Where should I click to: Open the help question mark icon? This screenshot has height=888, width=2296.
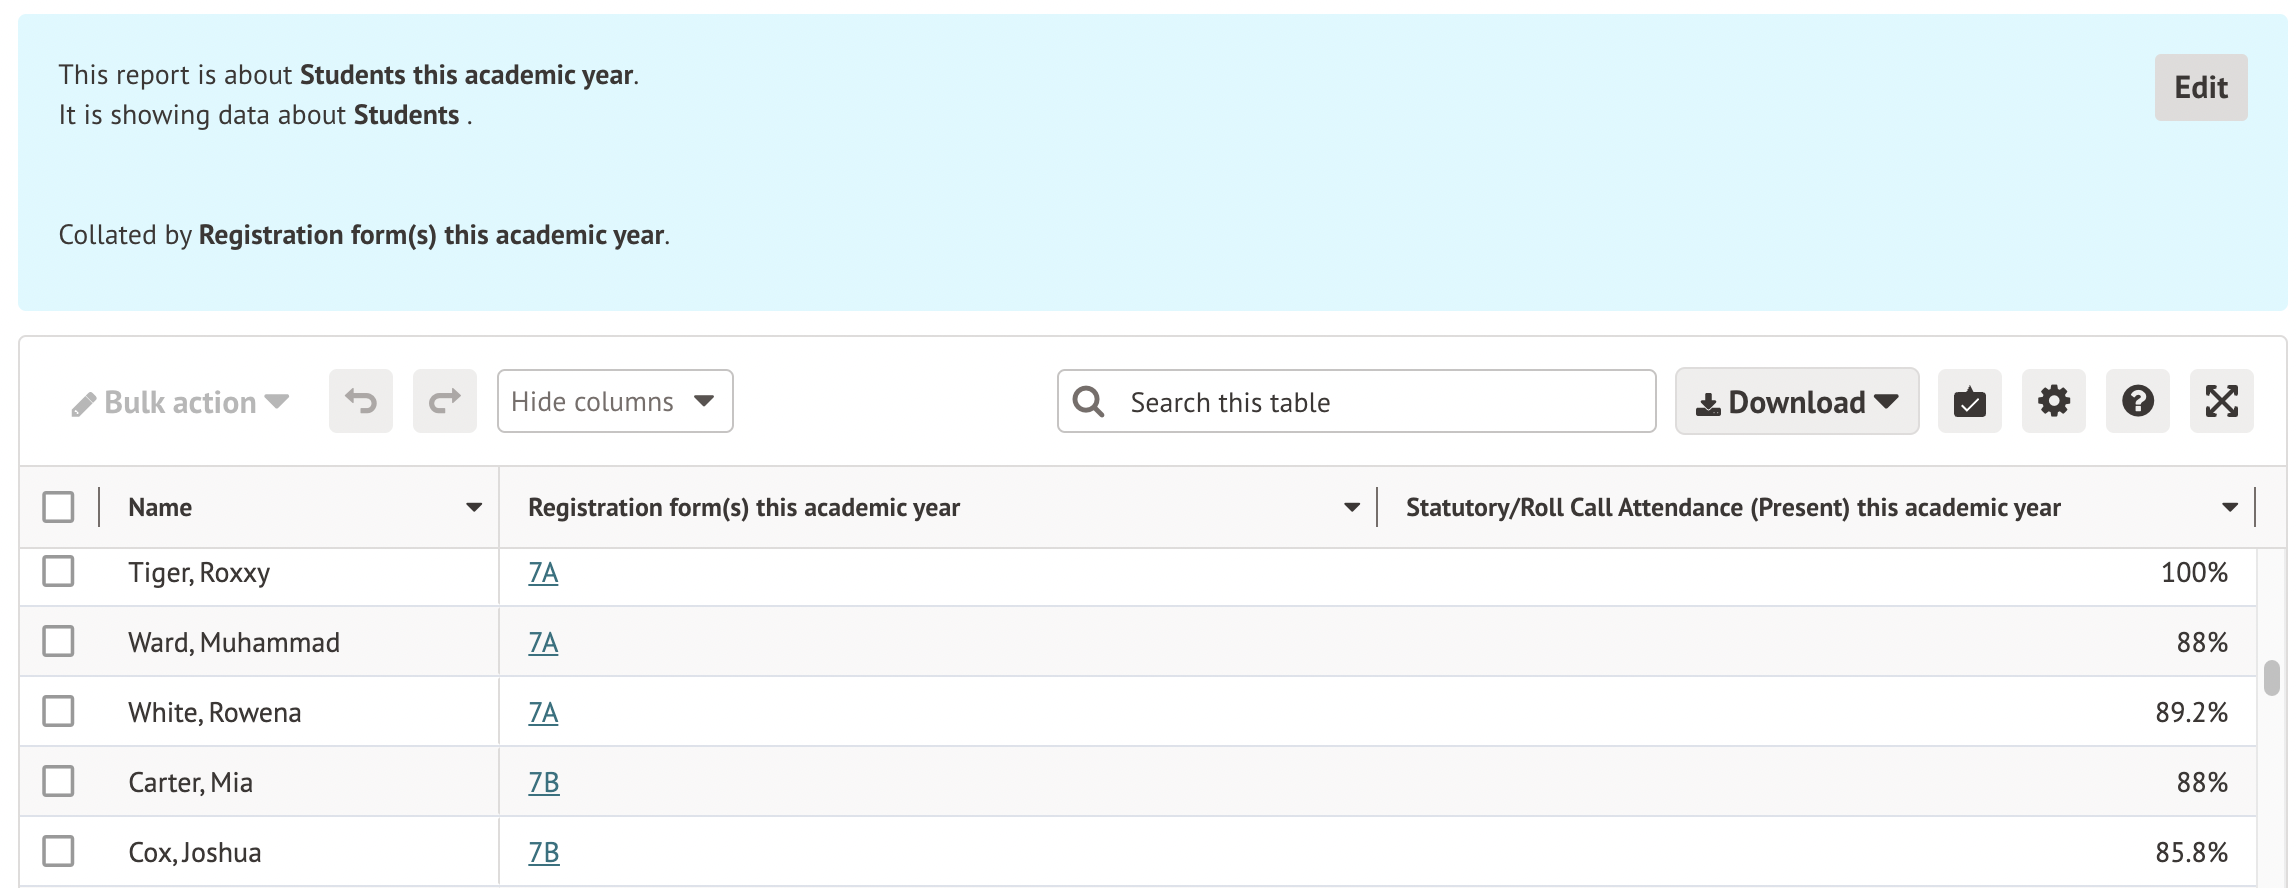point(2137,401)
